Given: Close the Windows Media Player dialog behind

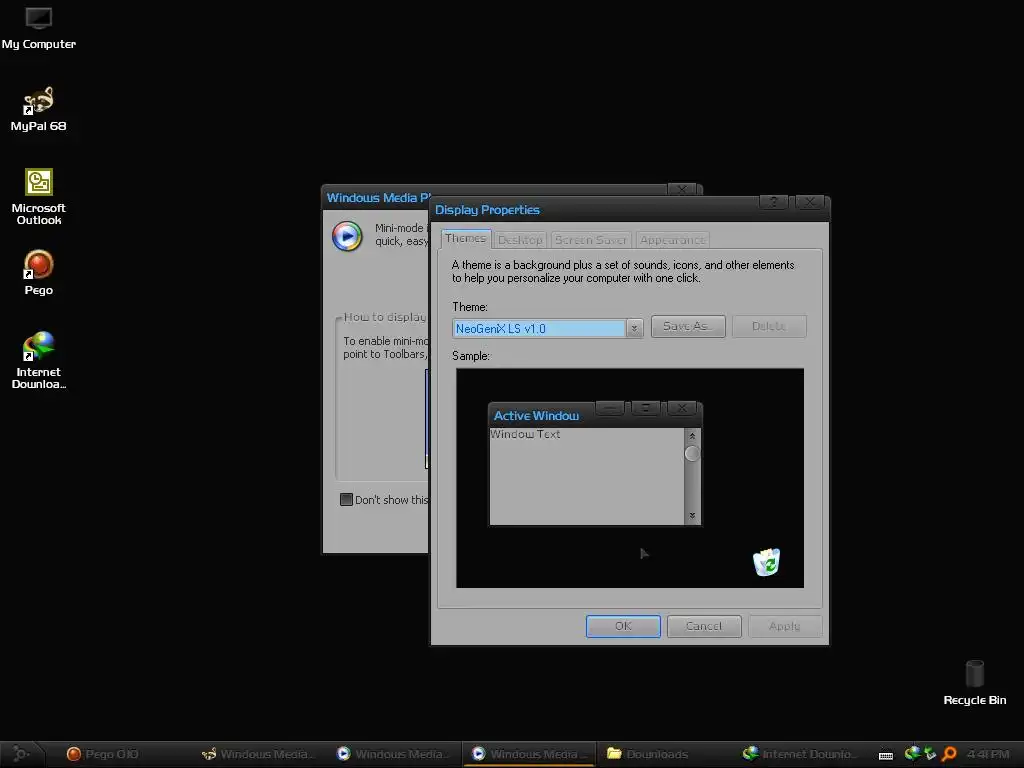Looking at the screenshot, I should 682,189.
